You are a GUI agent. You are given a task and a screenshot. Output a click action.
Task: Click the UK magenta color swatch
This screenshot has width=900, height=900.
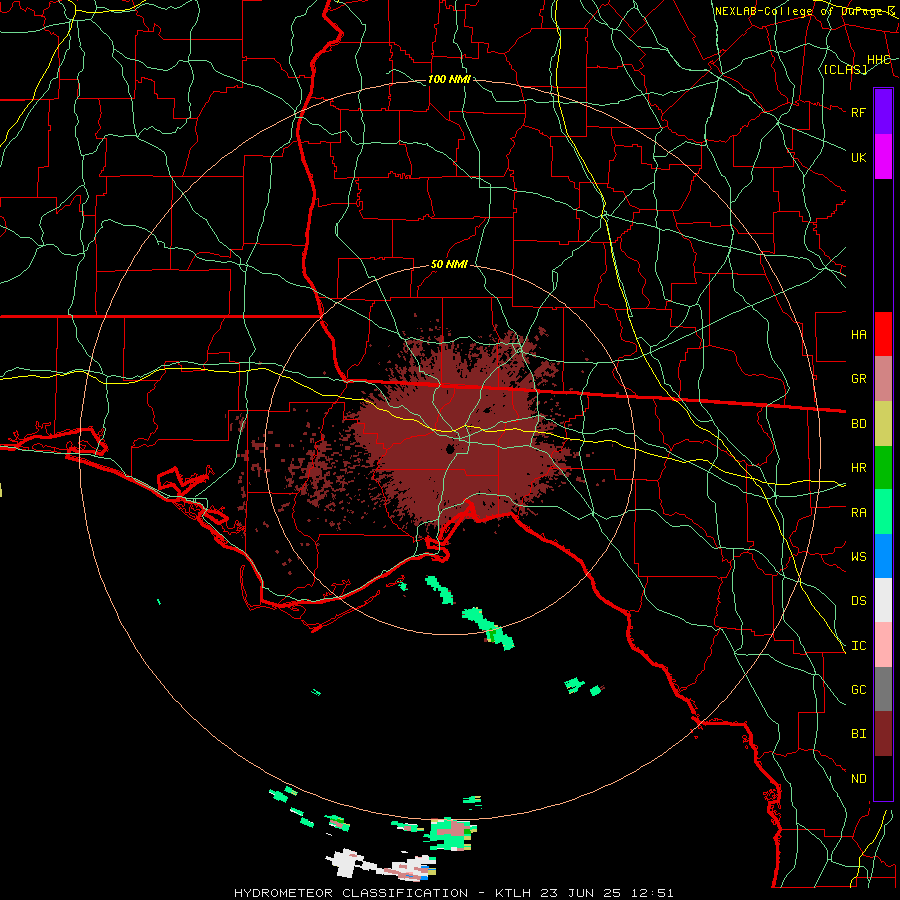coord(883,157)
